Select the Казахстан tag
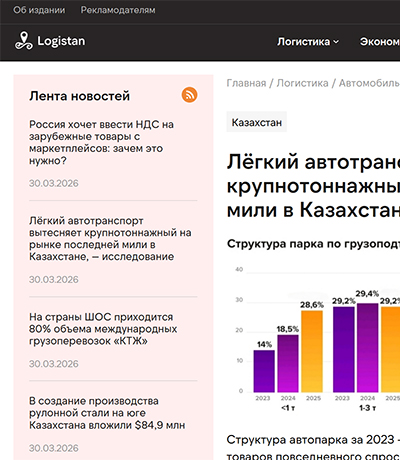 257,122
